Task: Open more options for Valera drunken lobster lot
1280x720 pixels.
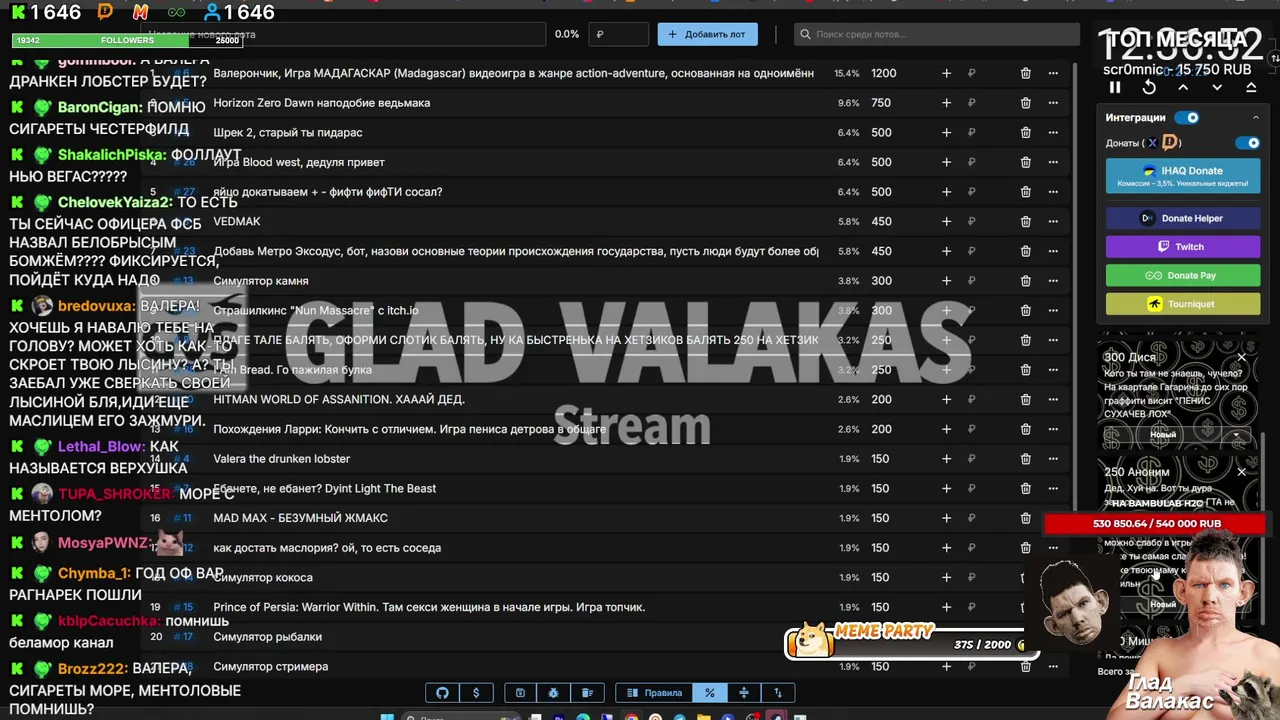Action: pos(1053,459)
